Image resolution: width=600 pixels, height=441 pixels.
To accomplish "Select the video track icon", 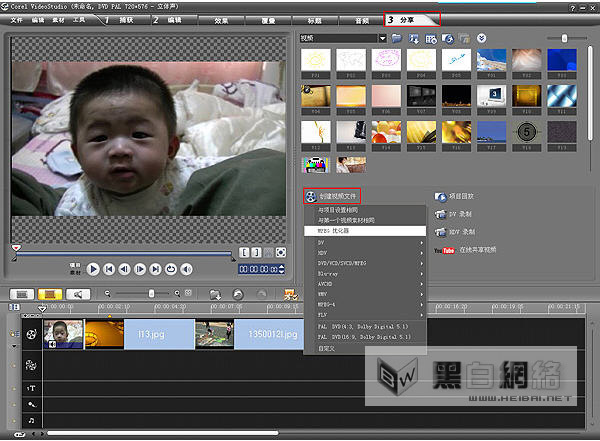I will [31, 334].
